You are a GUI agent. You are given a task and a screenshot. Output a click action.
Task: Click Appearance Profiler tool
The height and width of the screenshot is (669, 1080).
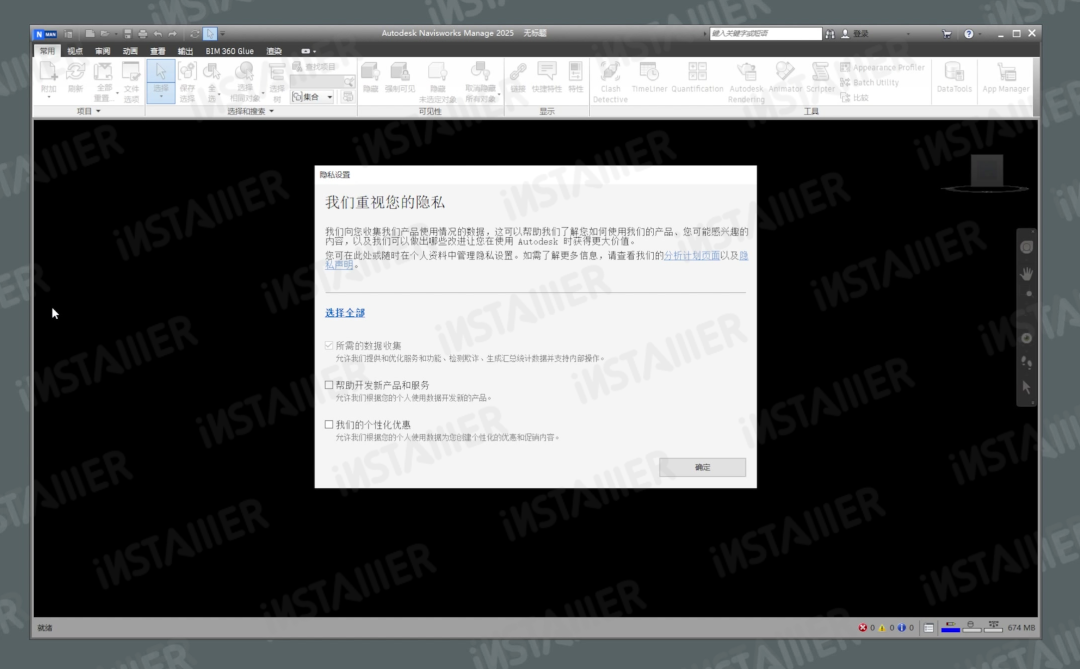click(x=882, y=67)
